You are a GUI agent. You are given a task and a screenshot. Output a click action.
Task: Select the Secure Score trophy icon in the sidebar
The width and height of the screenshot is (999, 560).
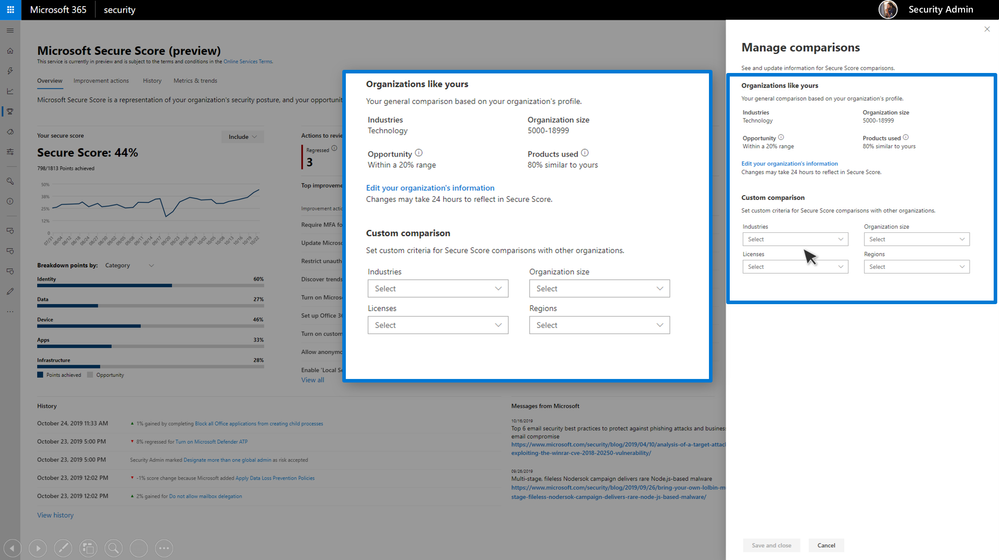coord(10,111)
